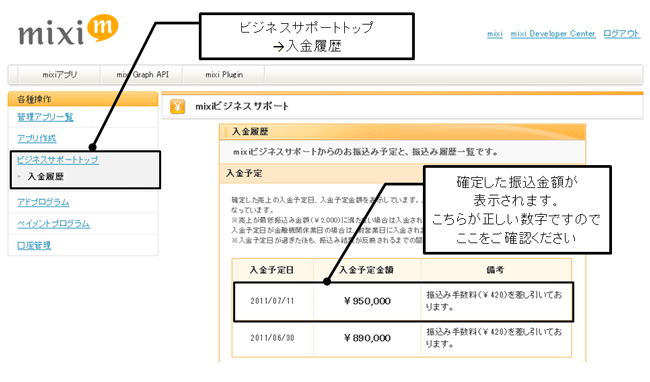The width and height of the screenshot is (650, 382).
Task: Click the yen icon beside mixiビジネスサポート
Action: (x=177, y=106)
